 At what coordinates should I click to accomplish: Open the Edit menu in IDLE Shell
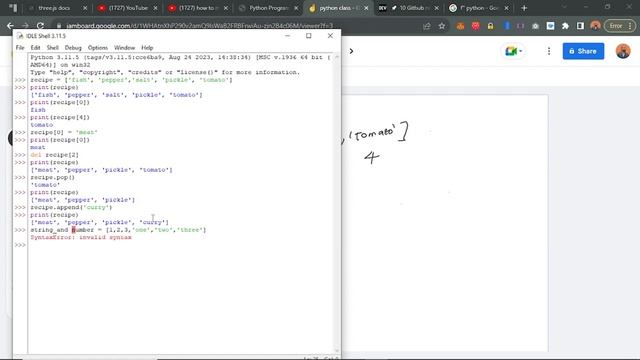point(36,48)
